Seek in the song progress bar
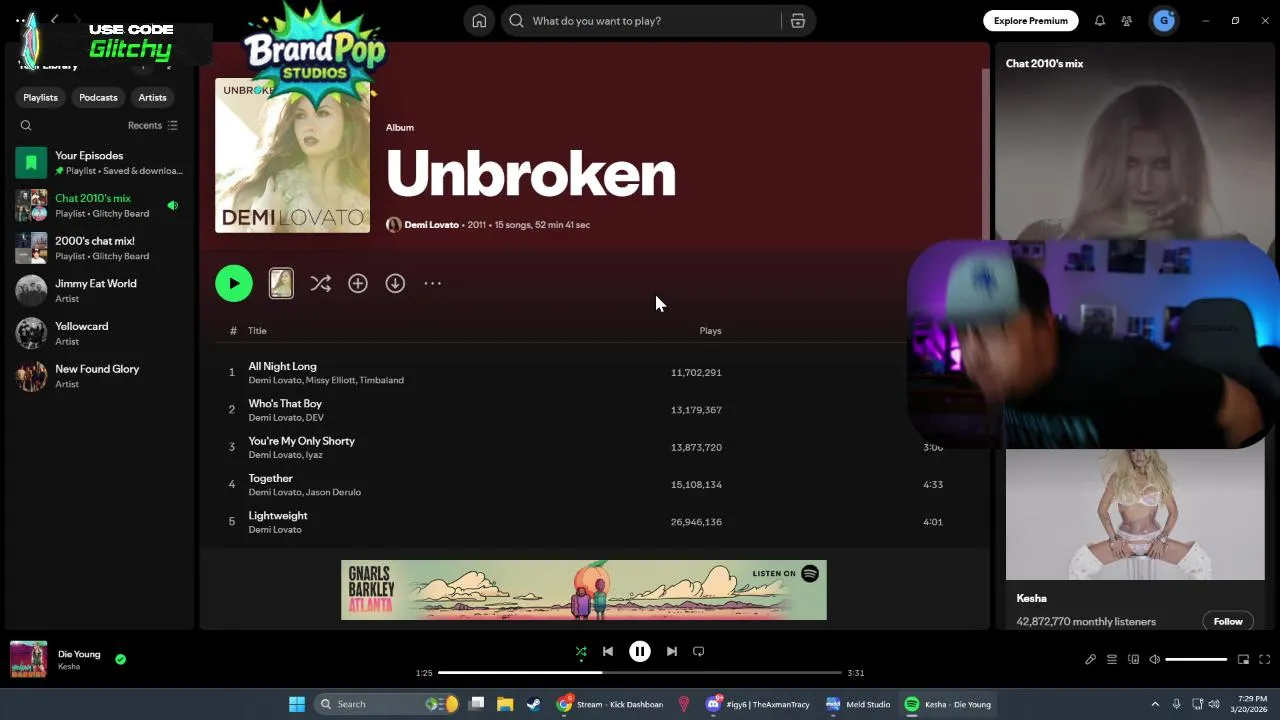Viewport: 1280px width, 720px height. pyautogui.click(x=640, y=673)
